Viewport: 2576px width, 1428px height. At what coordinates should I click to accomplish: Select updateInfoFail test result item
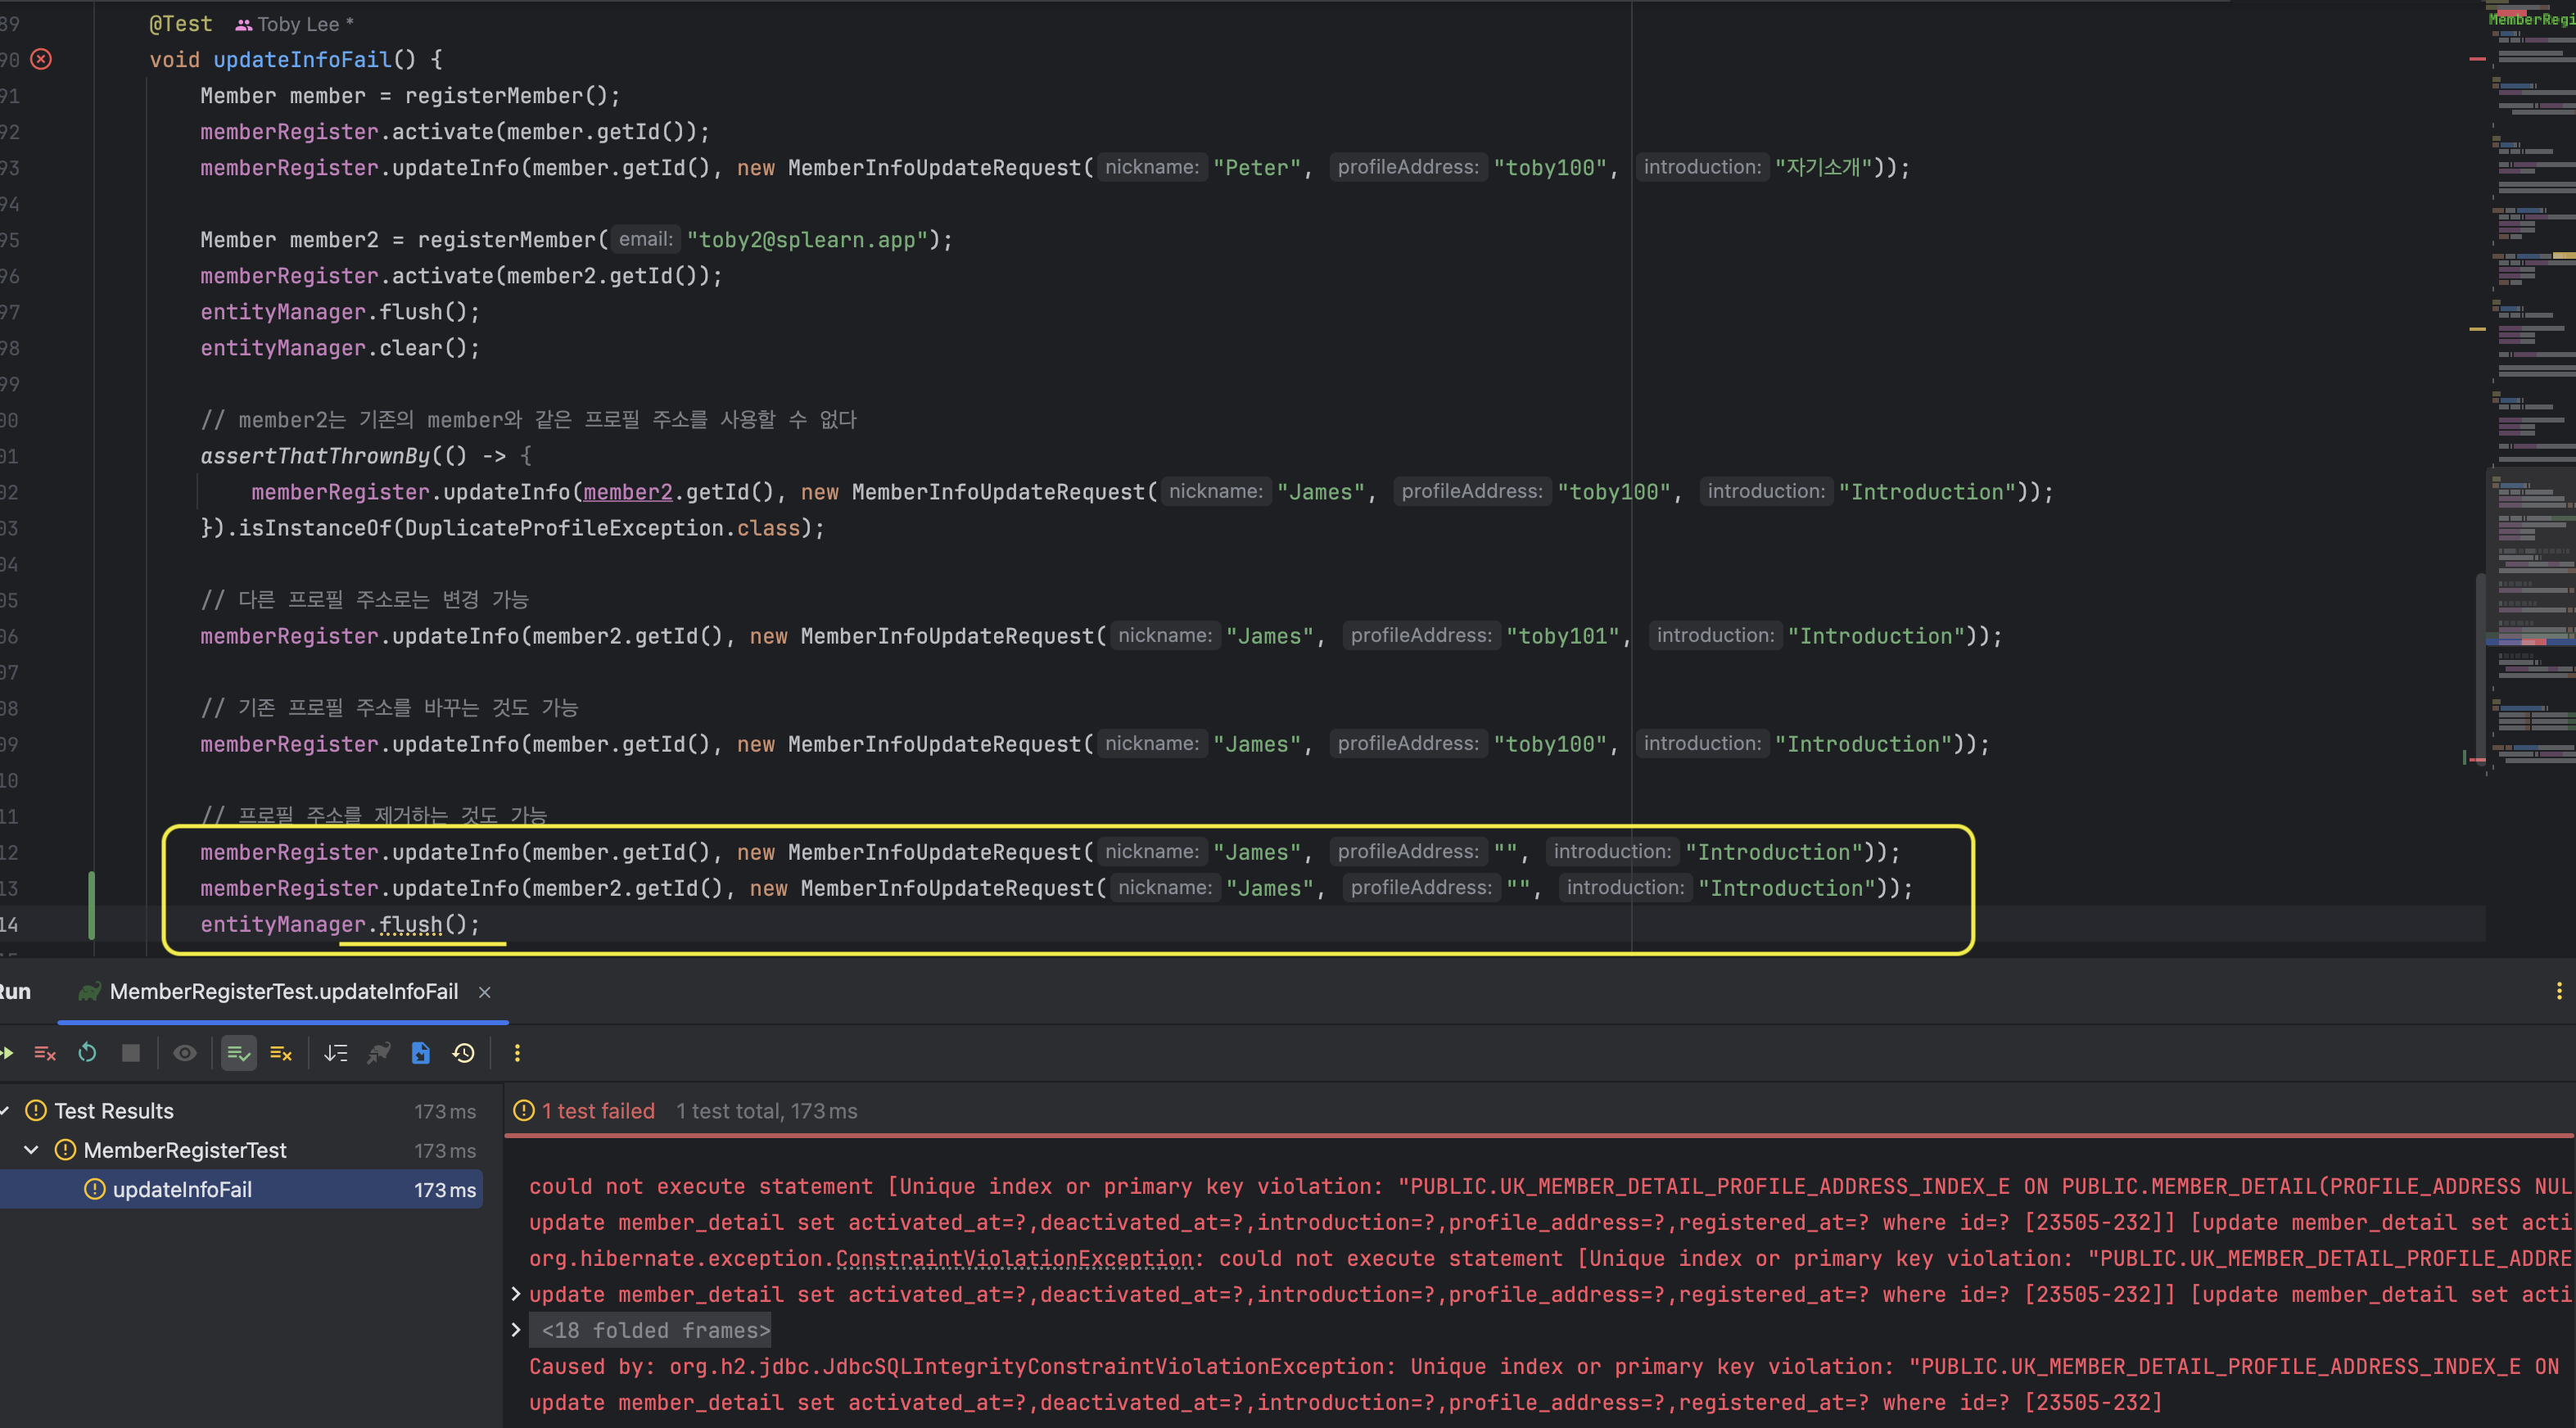(x=182, y=1190)
